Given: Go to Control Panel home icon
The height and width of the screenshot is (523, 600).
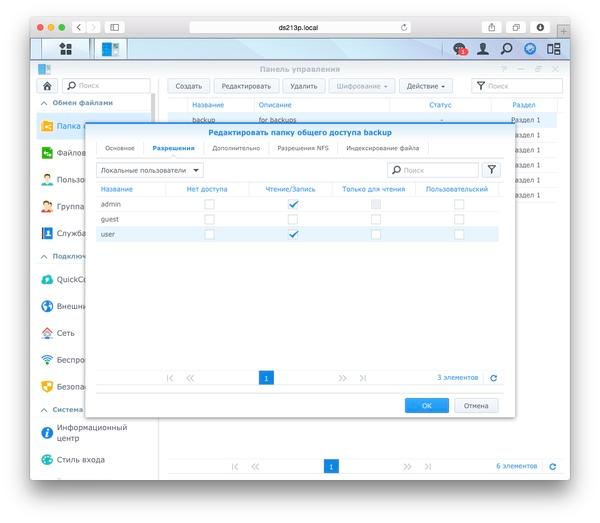Looking at the screenshot, I should click(x=47, y=86).
